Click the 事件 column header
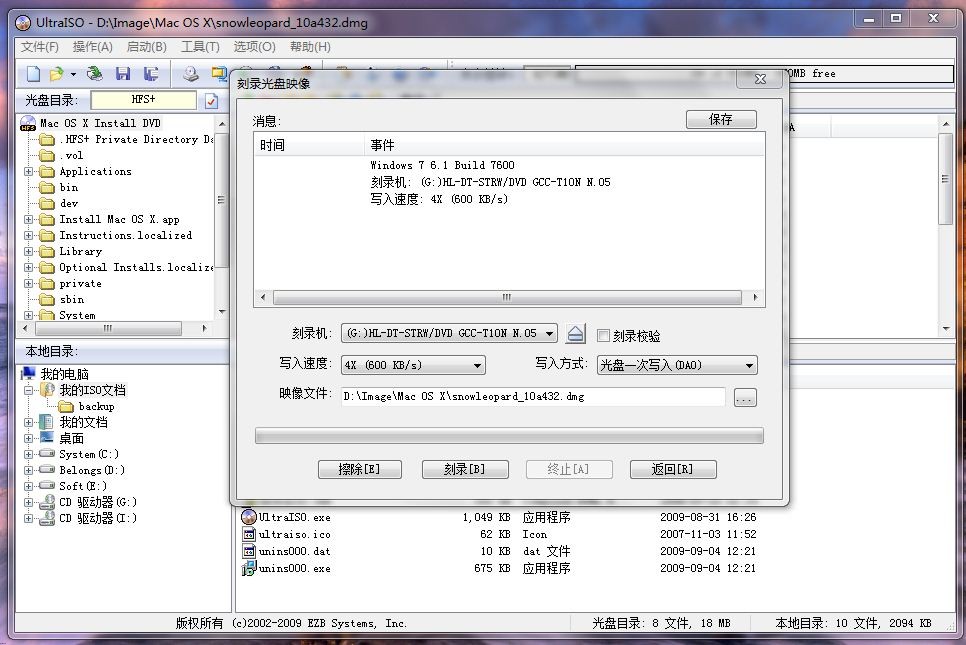 point(564,145)
